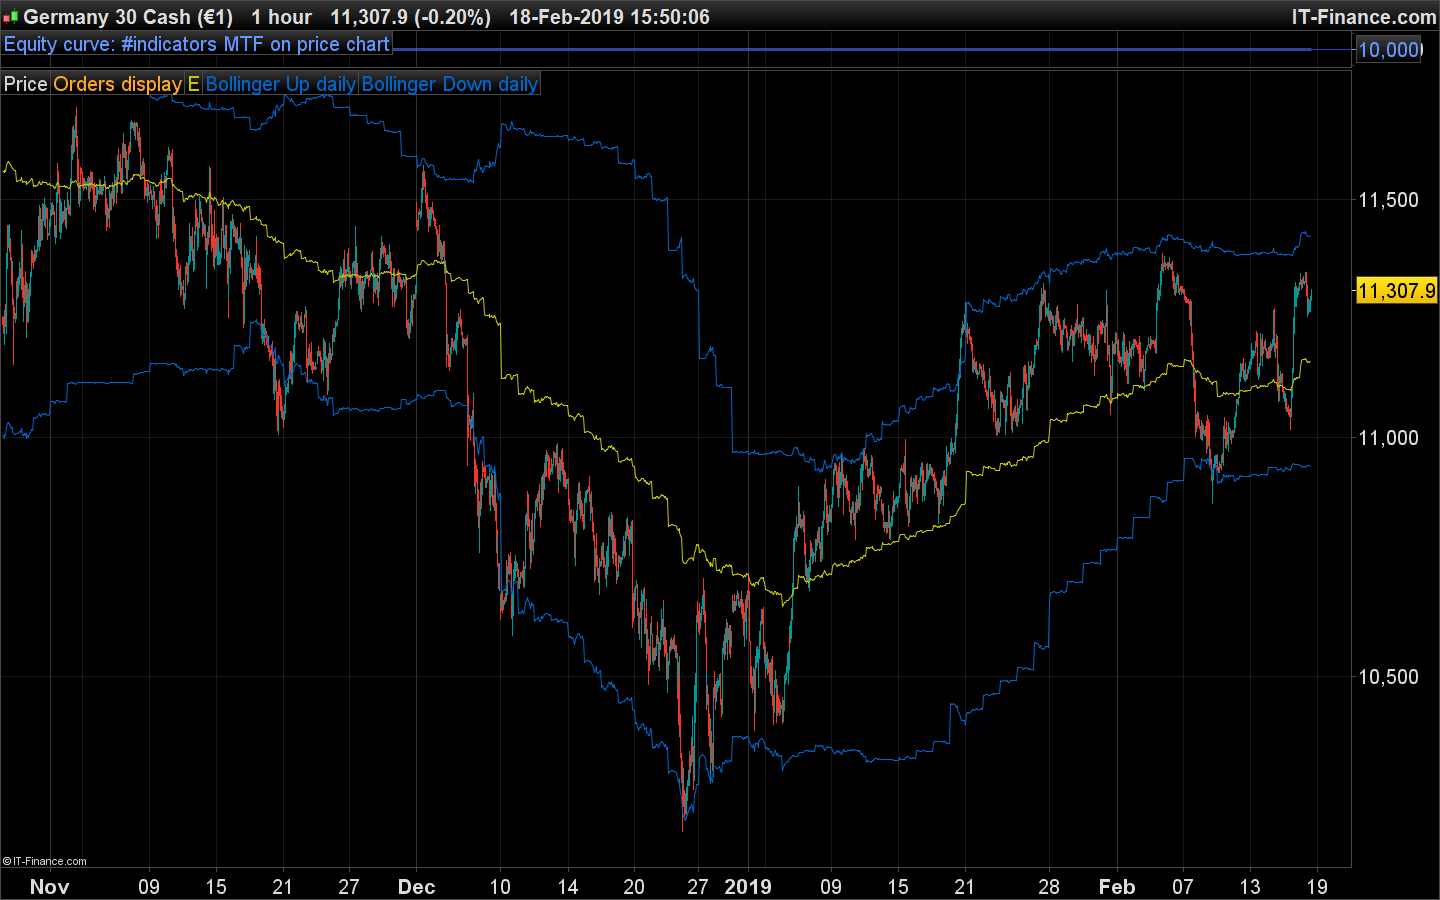Image resolution: width=1440 pixels, height=900 pixels.
Task: Click the candlestick icon beside Germany 30 Cash
Action: pyautogui.click(x=10, y=17)
